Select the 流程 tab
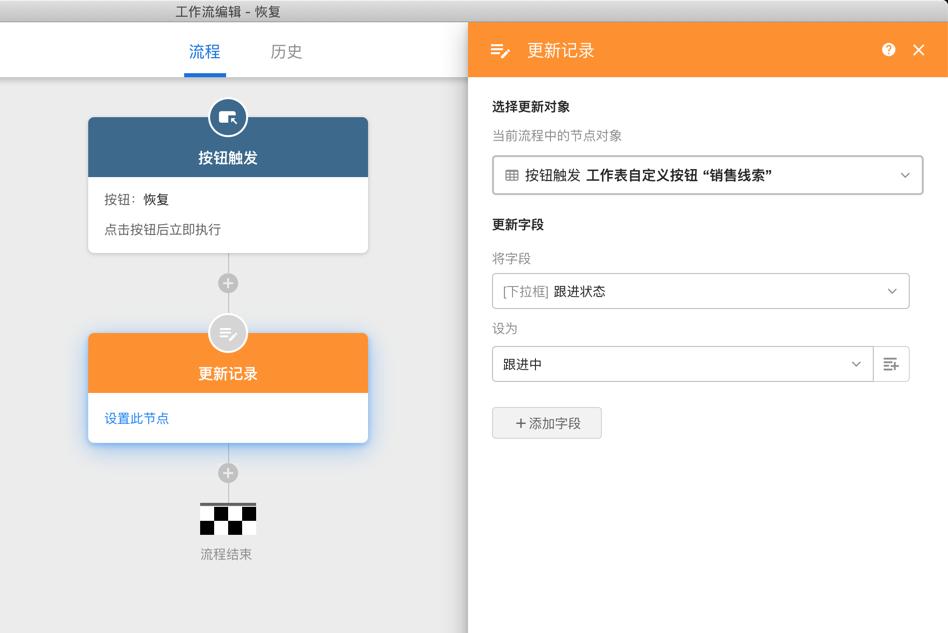Image resolution: width=948 pixels, height=633 pixels. pyautogui.click(x=204, y=53)
